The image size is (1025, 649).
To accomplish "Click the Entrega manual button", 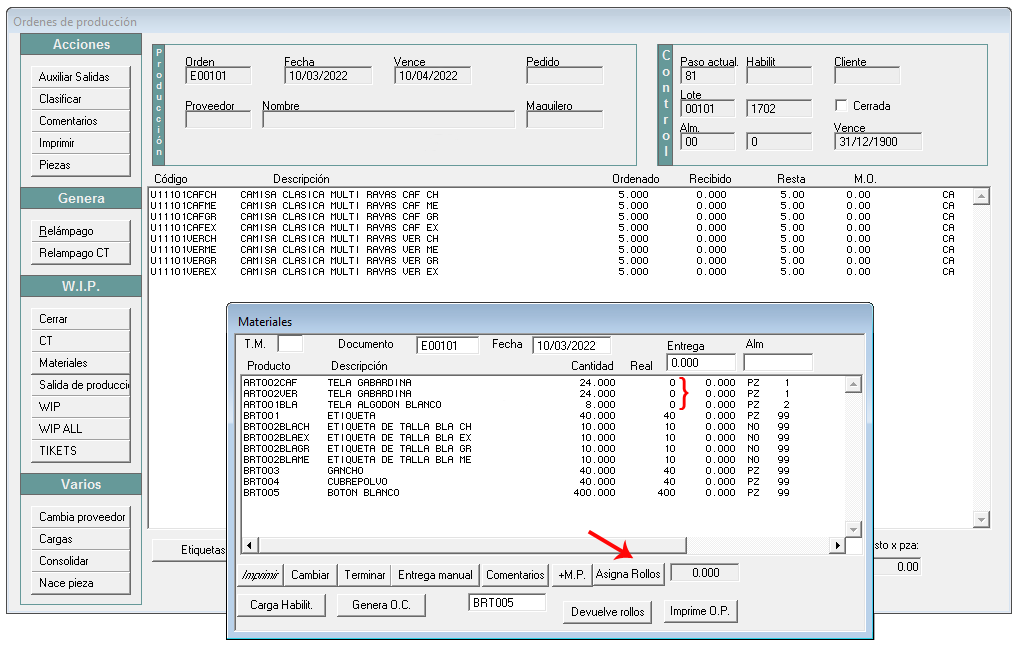I will click(x=435, y=575).
